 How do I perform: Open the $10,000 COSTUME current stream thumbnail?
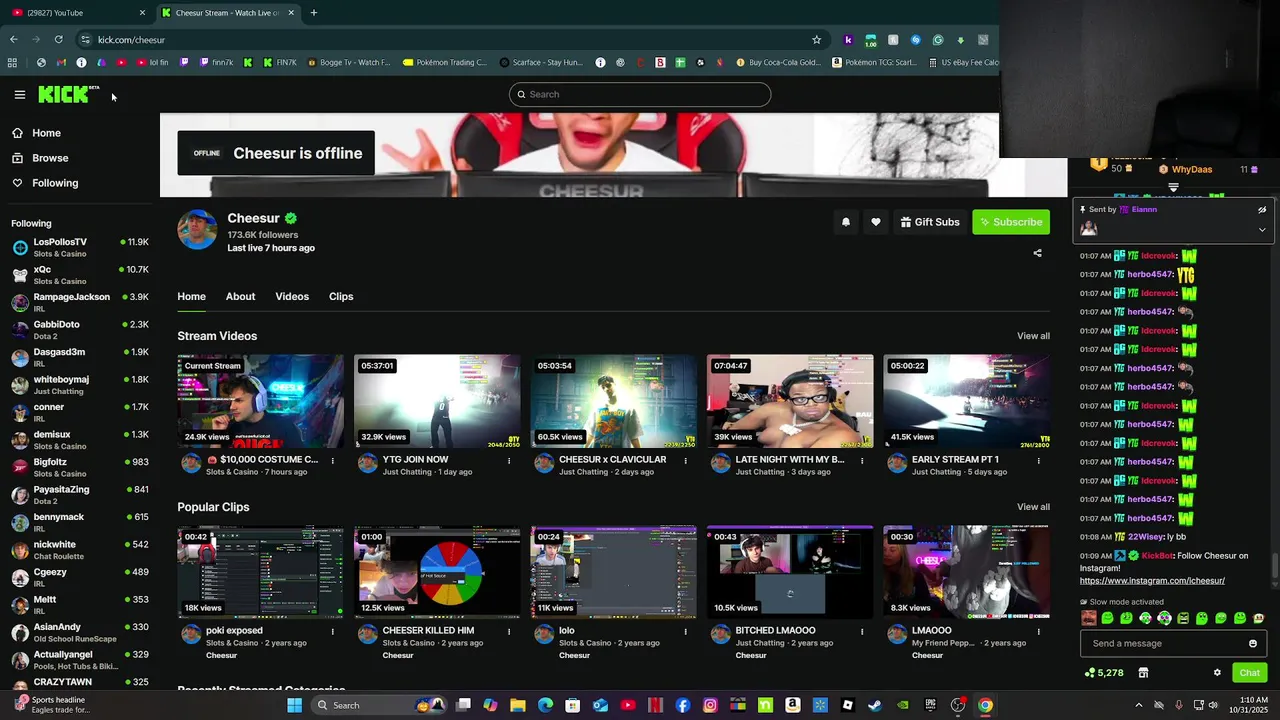coord(260,401)
